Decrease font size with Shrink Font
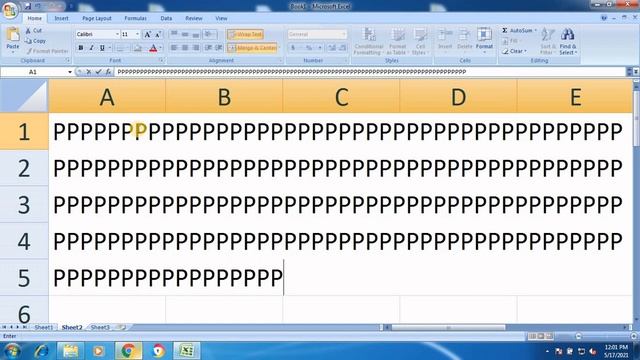 pos(158,34)
